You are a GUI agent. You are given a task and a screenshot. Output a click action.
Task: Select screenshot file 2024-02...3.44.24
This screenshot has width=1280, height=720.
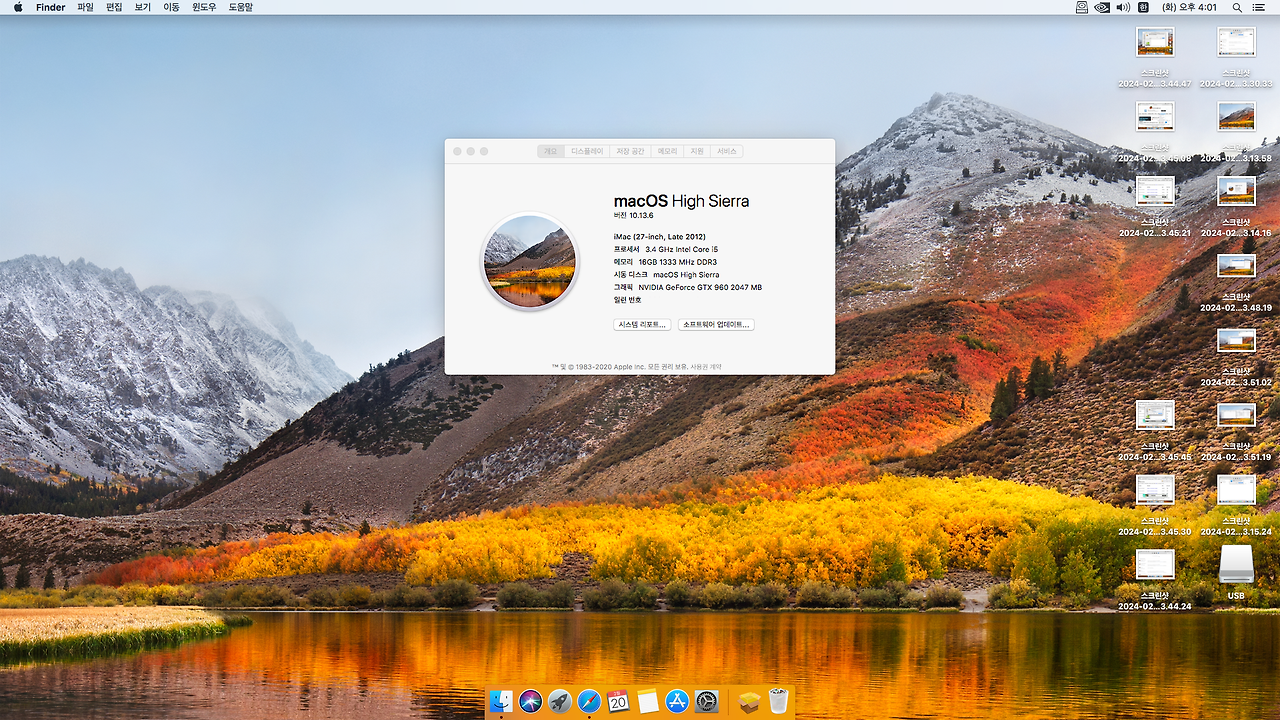click(1155, 580)
